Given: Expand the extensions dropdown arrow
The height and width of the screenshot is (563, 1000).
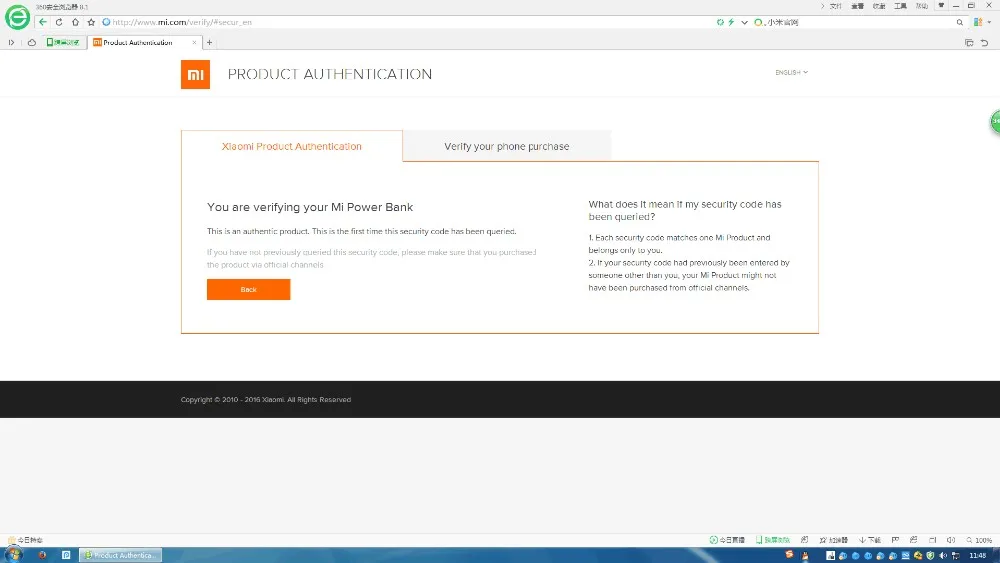Looking at the screenshot, I should [x=989, y=22].
